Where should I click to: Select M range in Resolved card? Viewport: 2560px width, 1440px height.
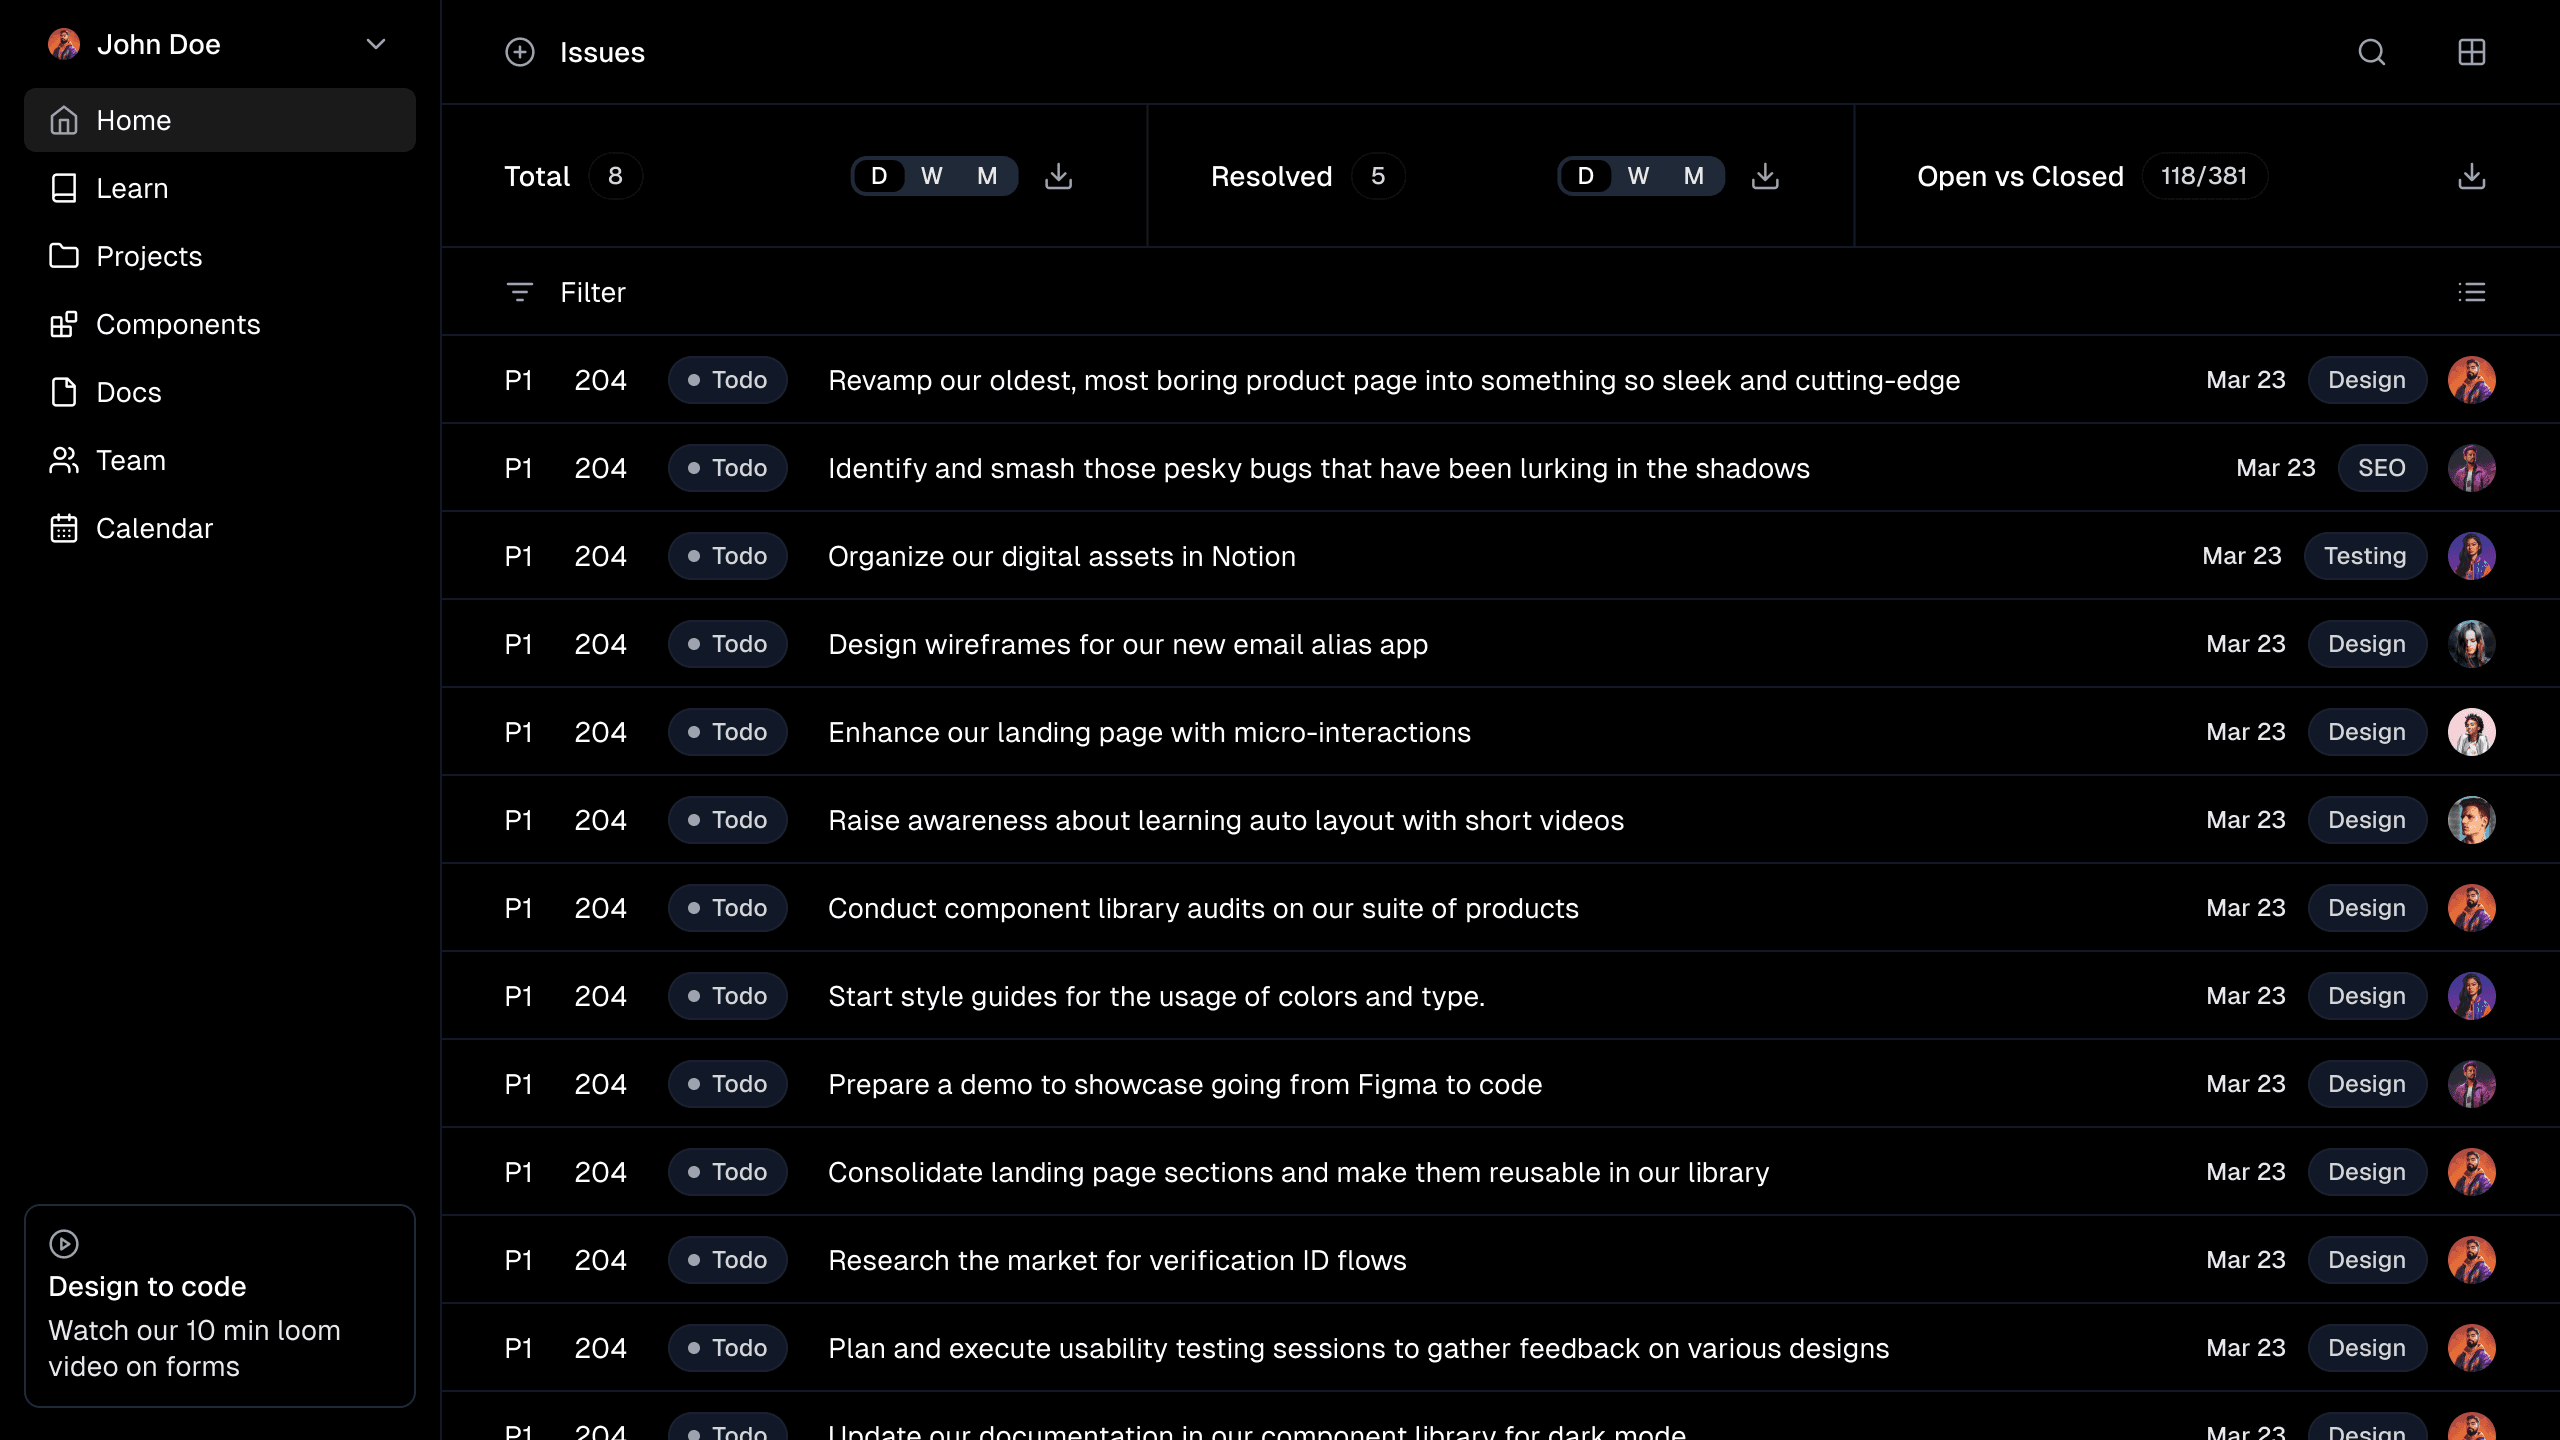click(1693, 176)
